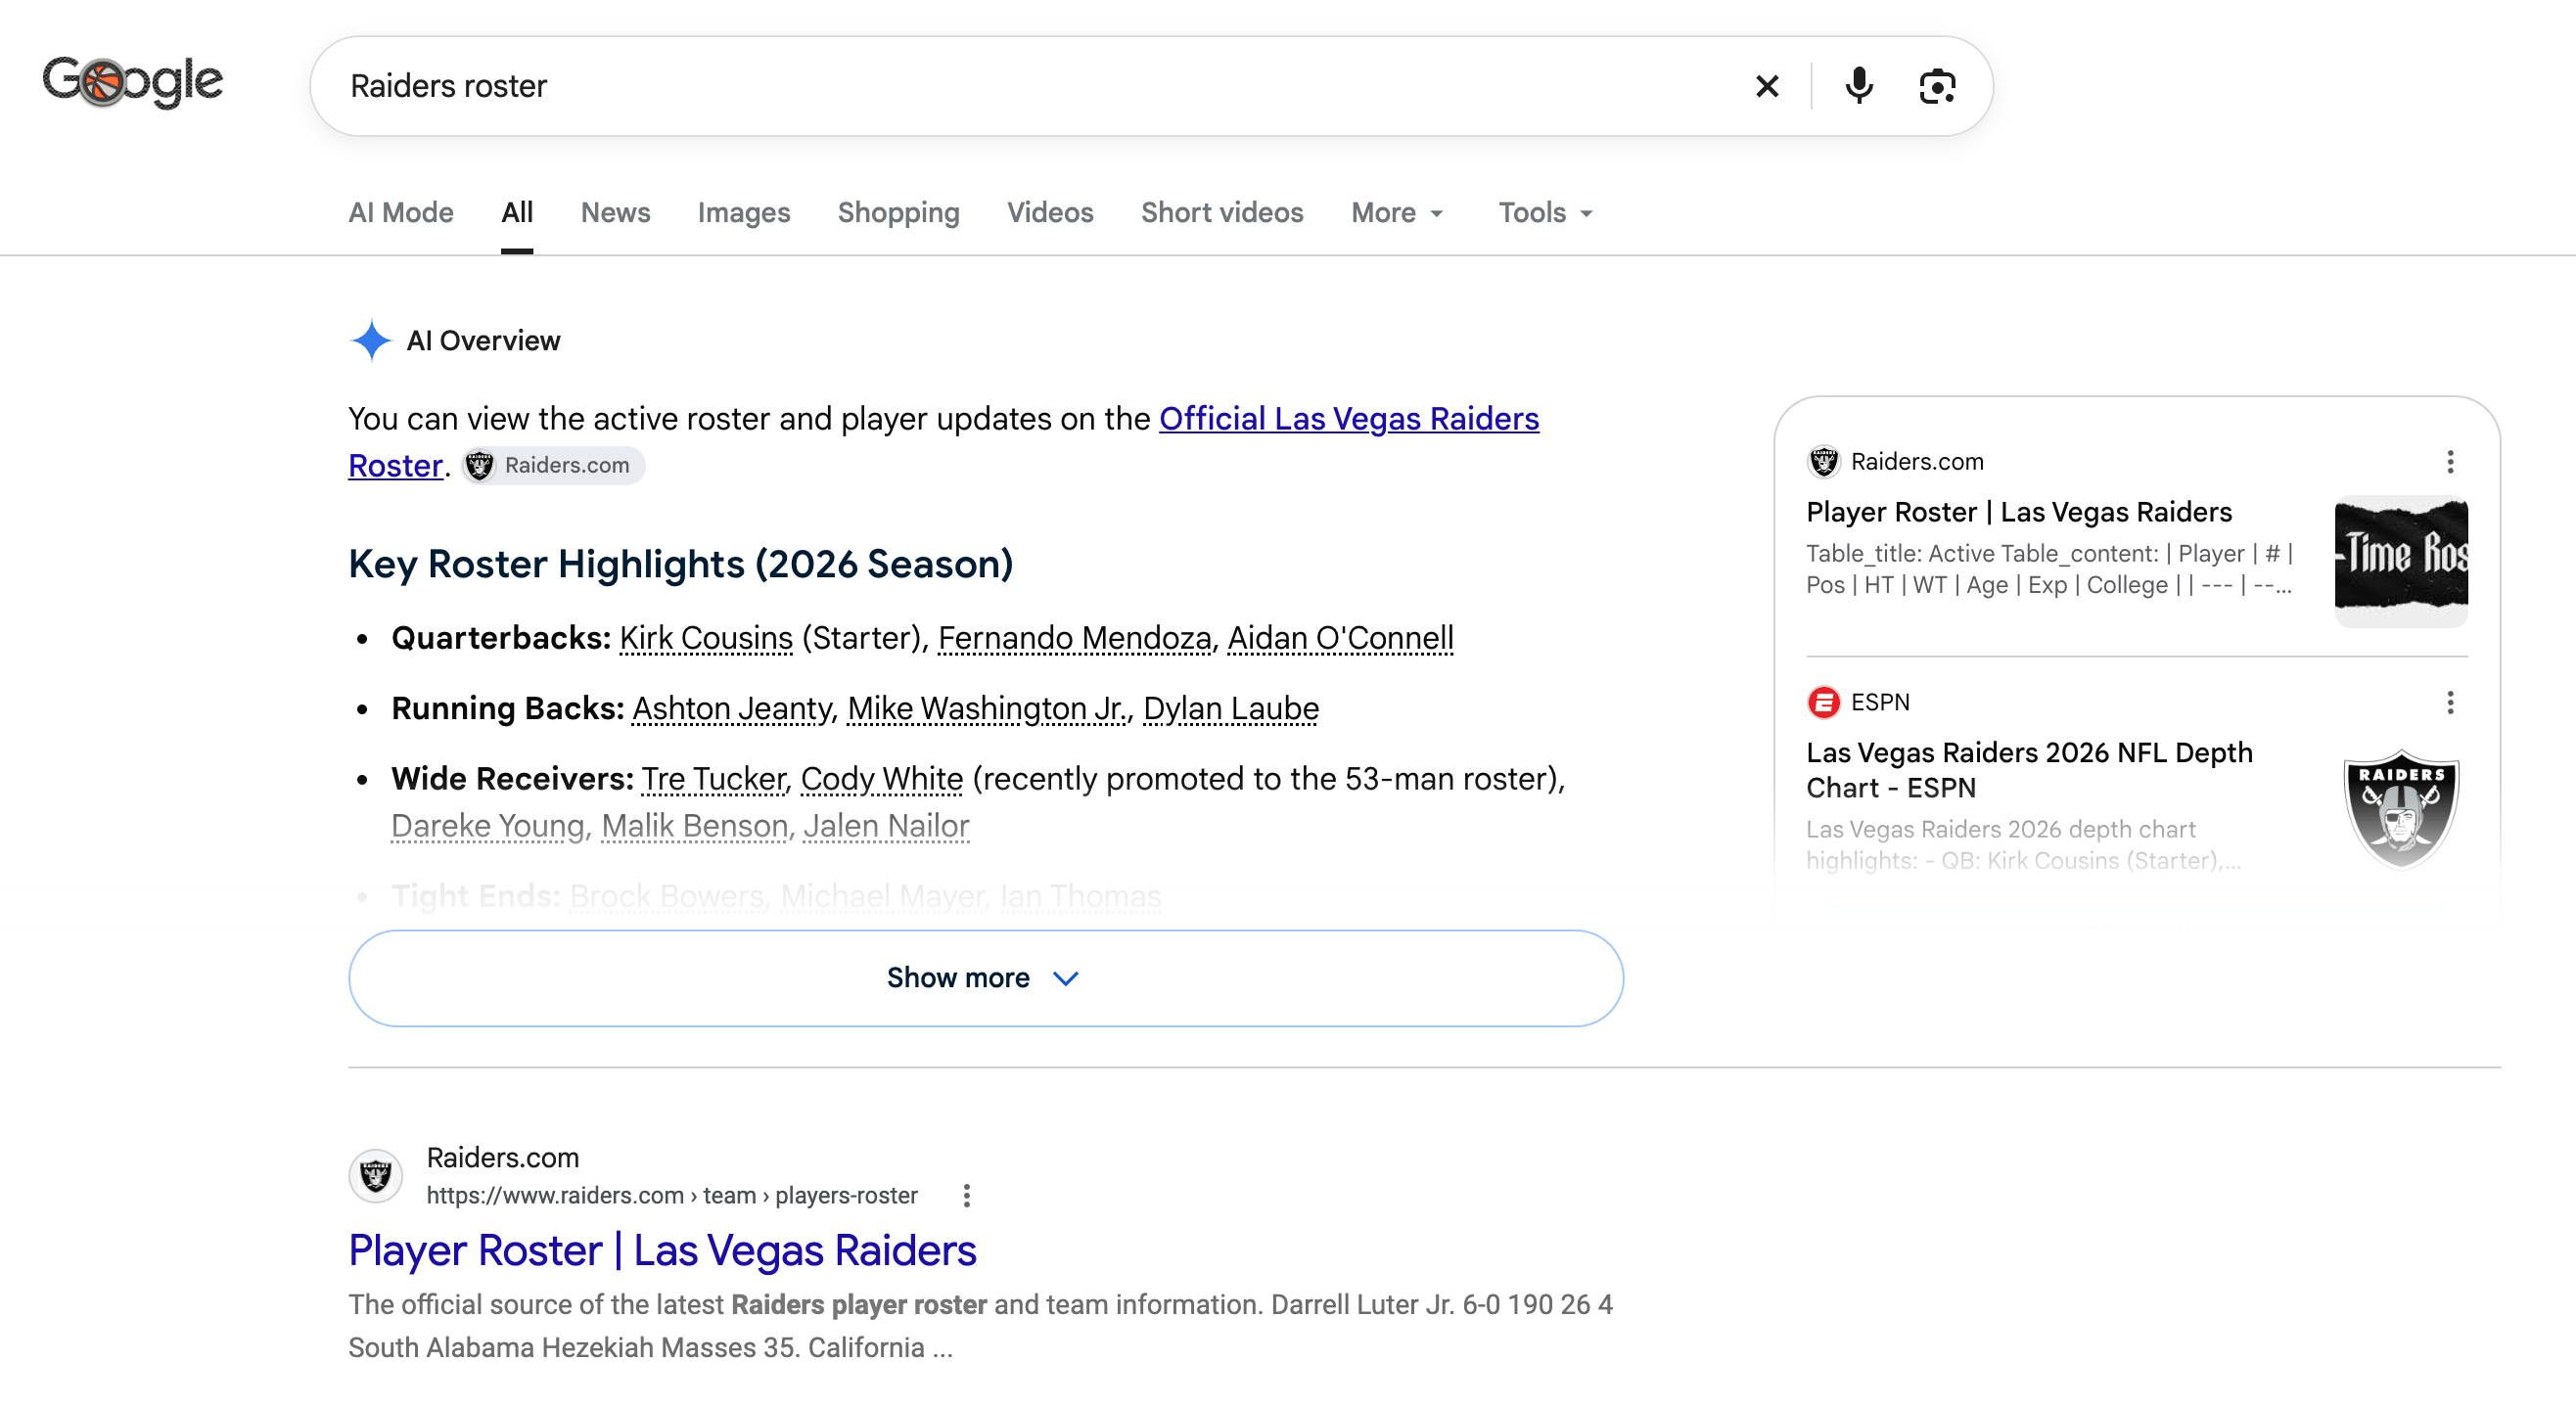Open options menu for ESPN source card
This screenshot has height=1407, width=2576.
(2449, 703)
